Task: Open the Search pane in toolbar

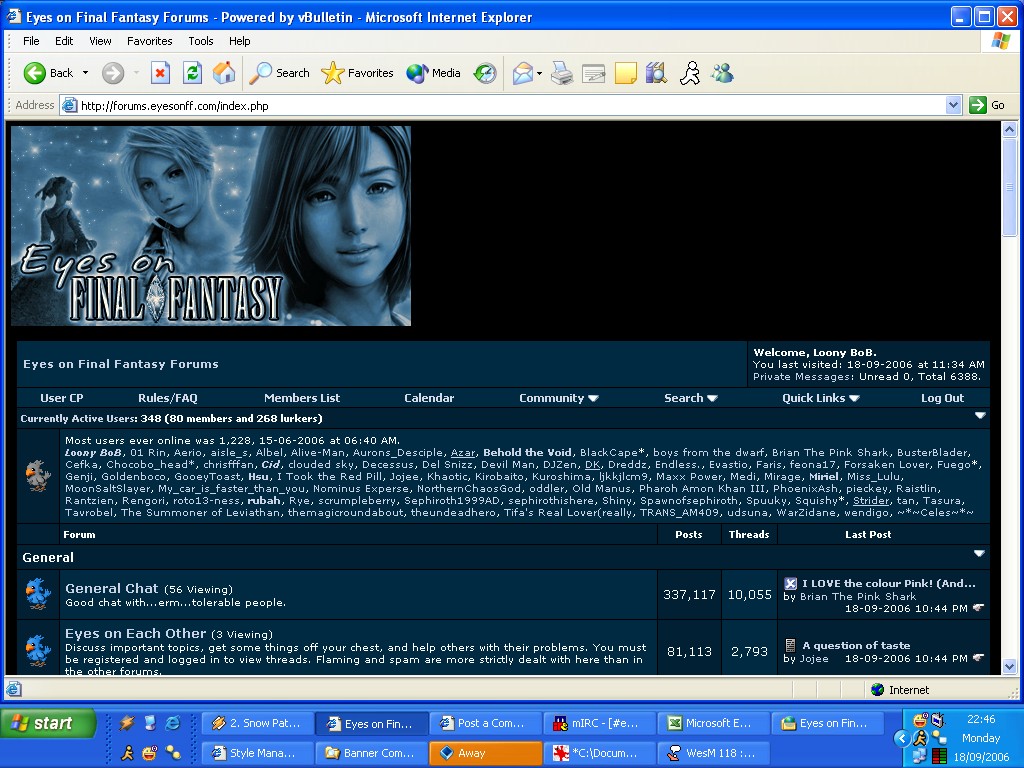Action: [x=279, y=73]
